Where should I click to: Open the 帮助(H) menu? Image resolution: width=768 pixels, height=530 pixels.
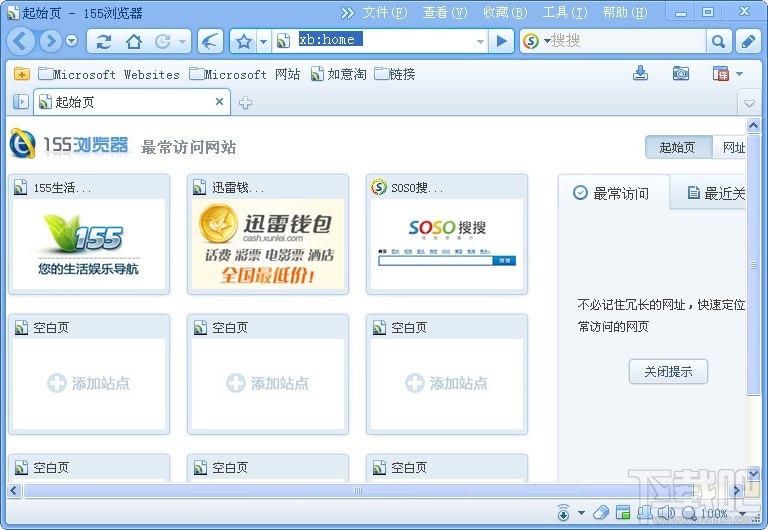click(624, 12)
